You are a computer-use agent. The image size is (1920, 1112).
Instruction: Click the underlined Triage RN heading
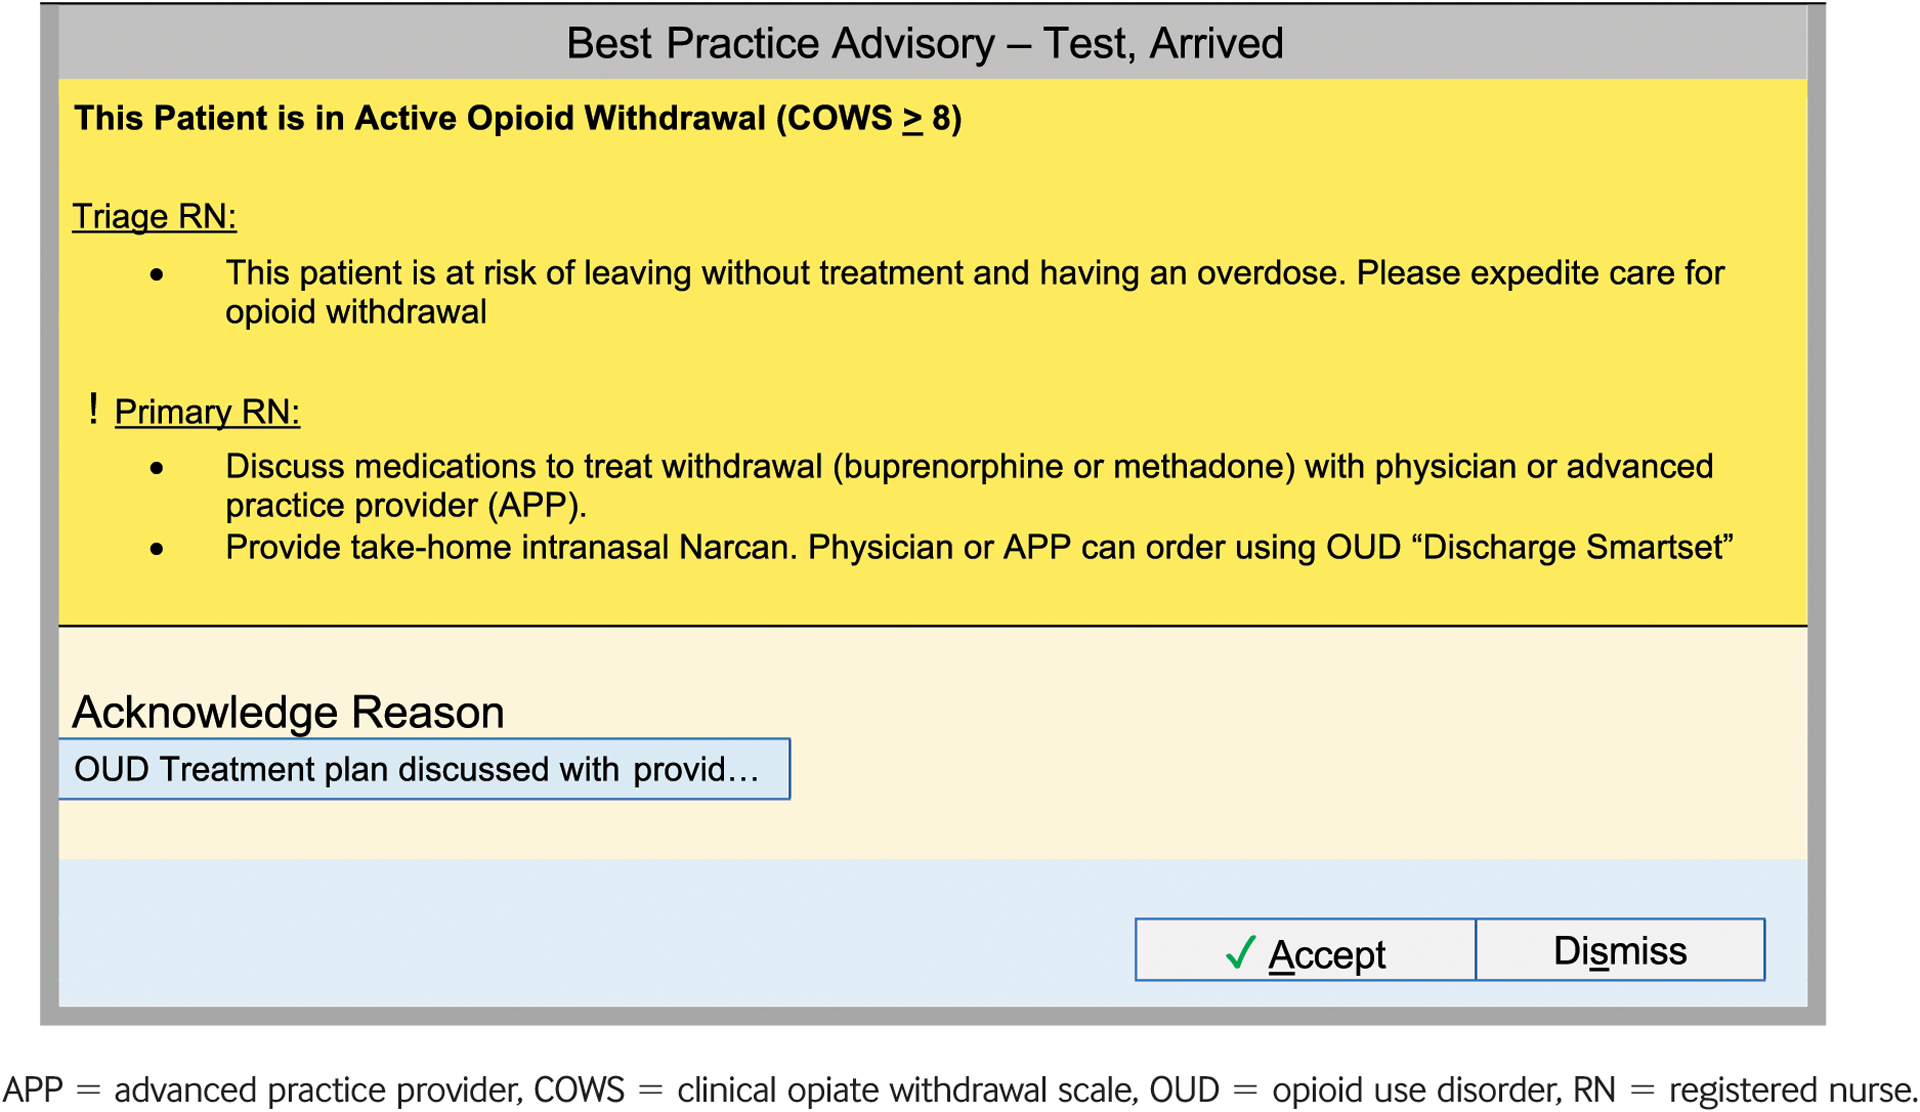[x=154, y=217]
